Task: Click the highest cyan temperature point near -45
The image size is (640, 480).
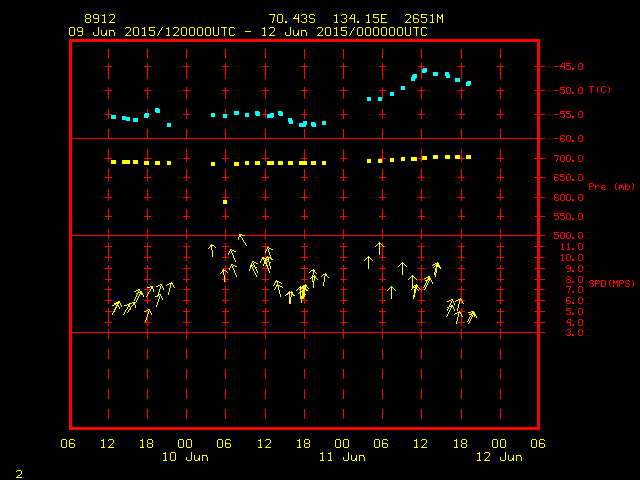Action: pyautogui.click(x=424, y=71)
